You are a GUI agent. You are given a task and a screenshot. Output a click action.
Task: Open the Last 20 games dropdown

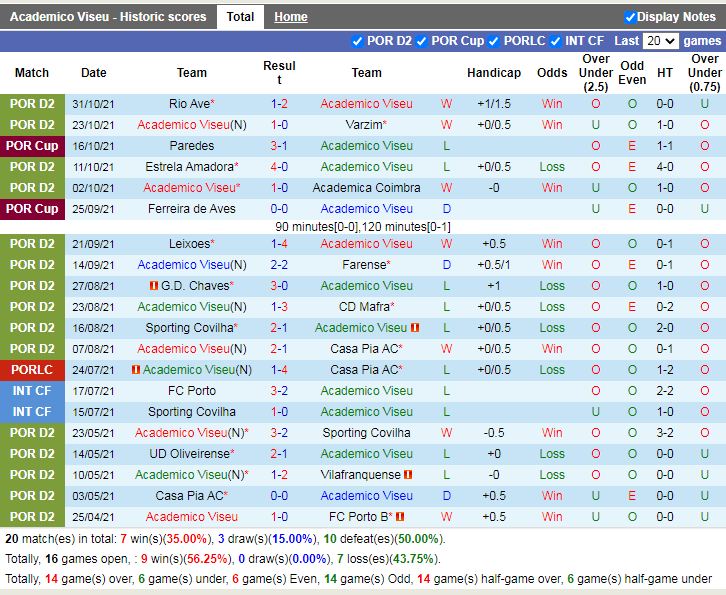[x=661, y=41]
